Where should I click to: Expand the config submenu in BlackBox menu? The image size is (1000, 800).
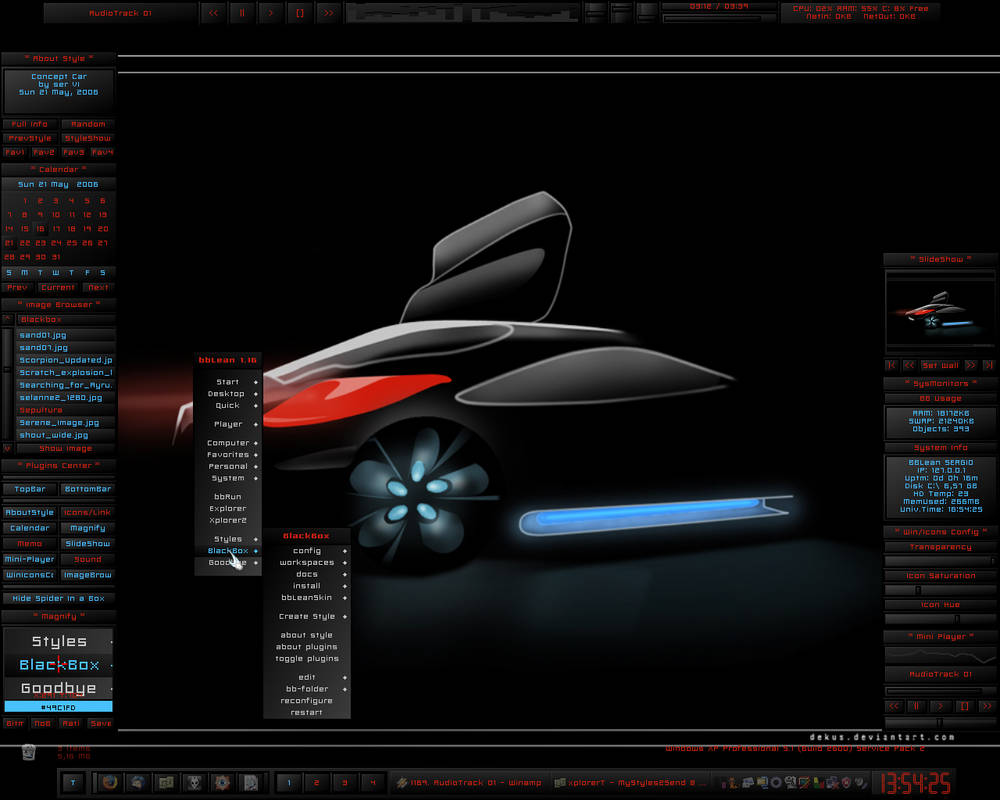coord(307,551)
